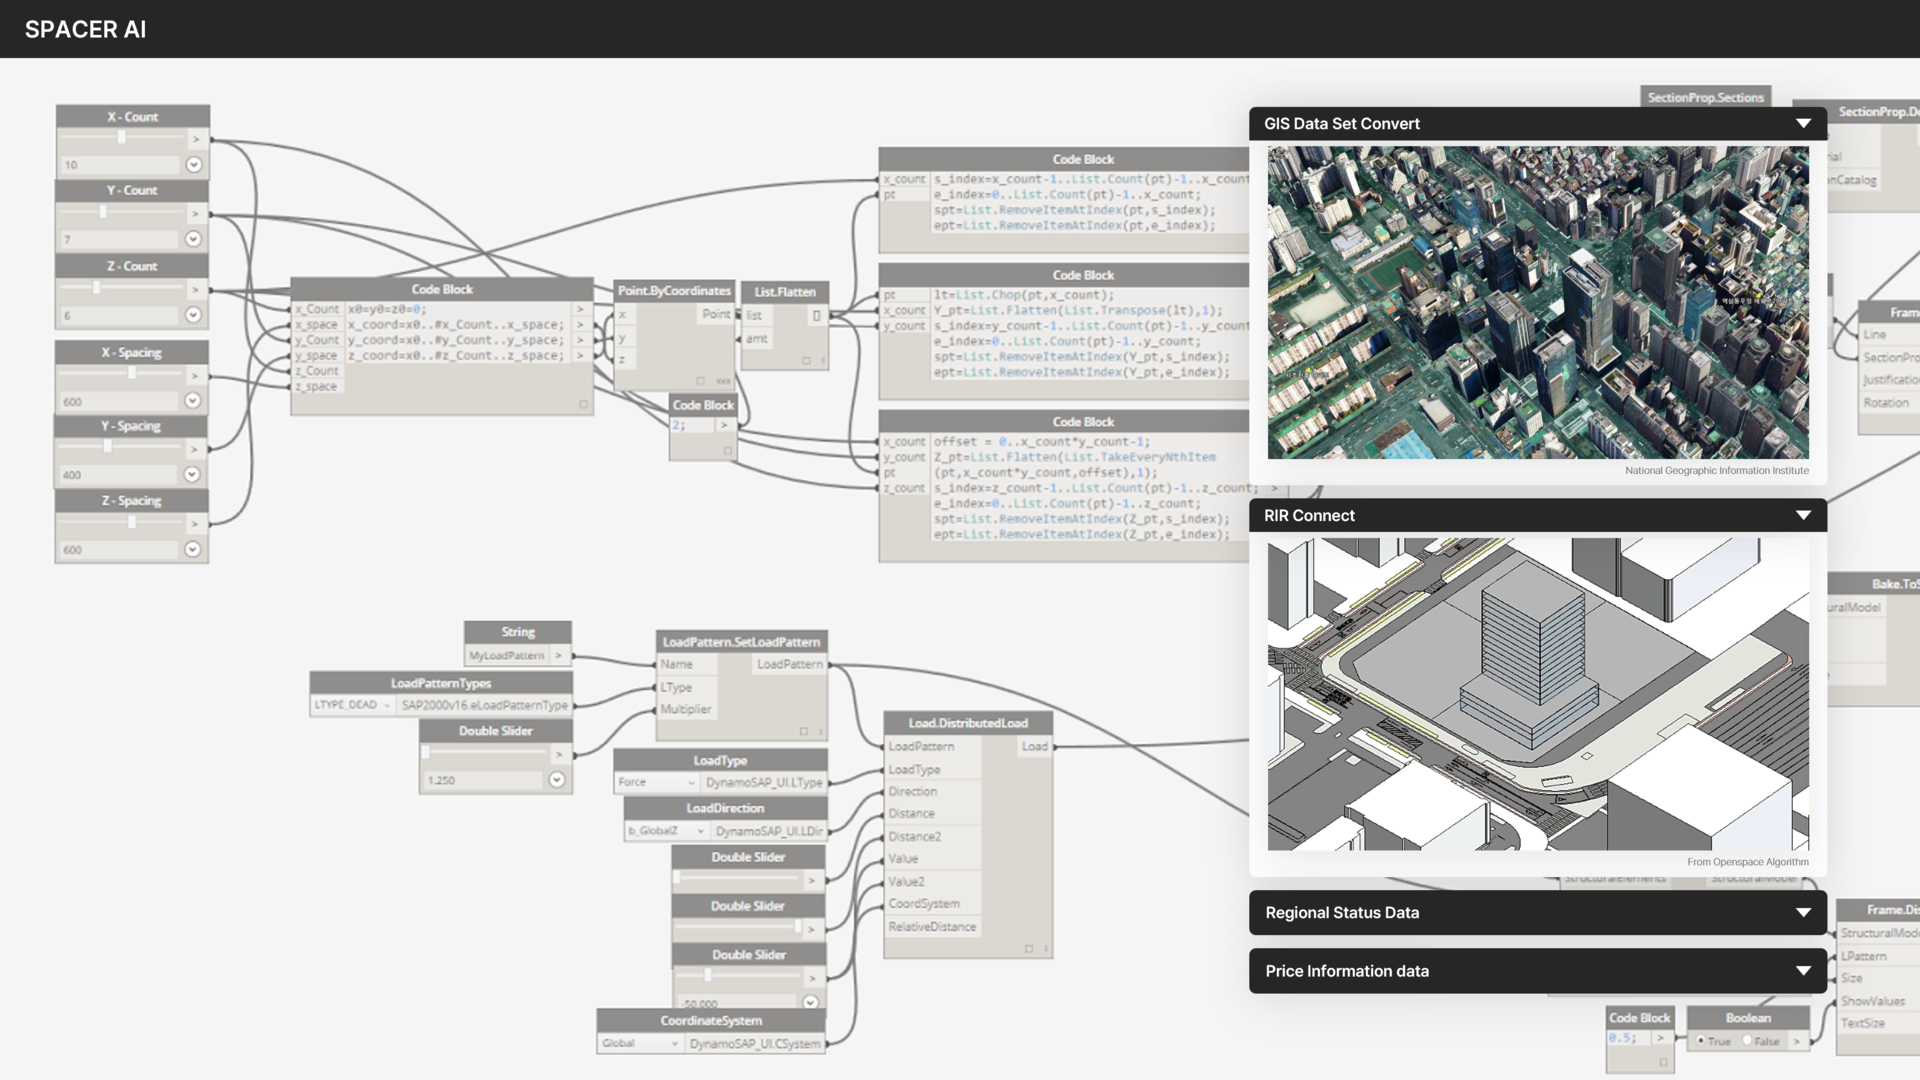Click the X-Count slider handle
Image resolution: width=1920 pixels, height=1080 pixels.
tap(122, 138)
